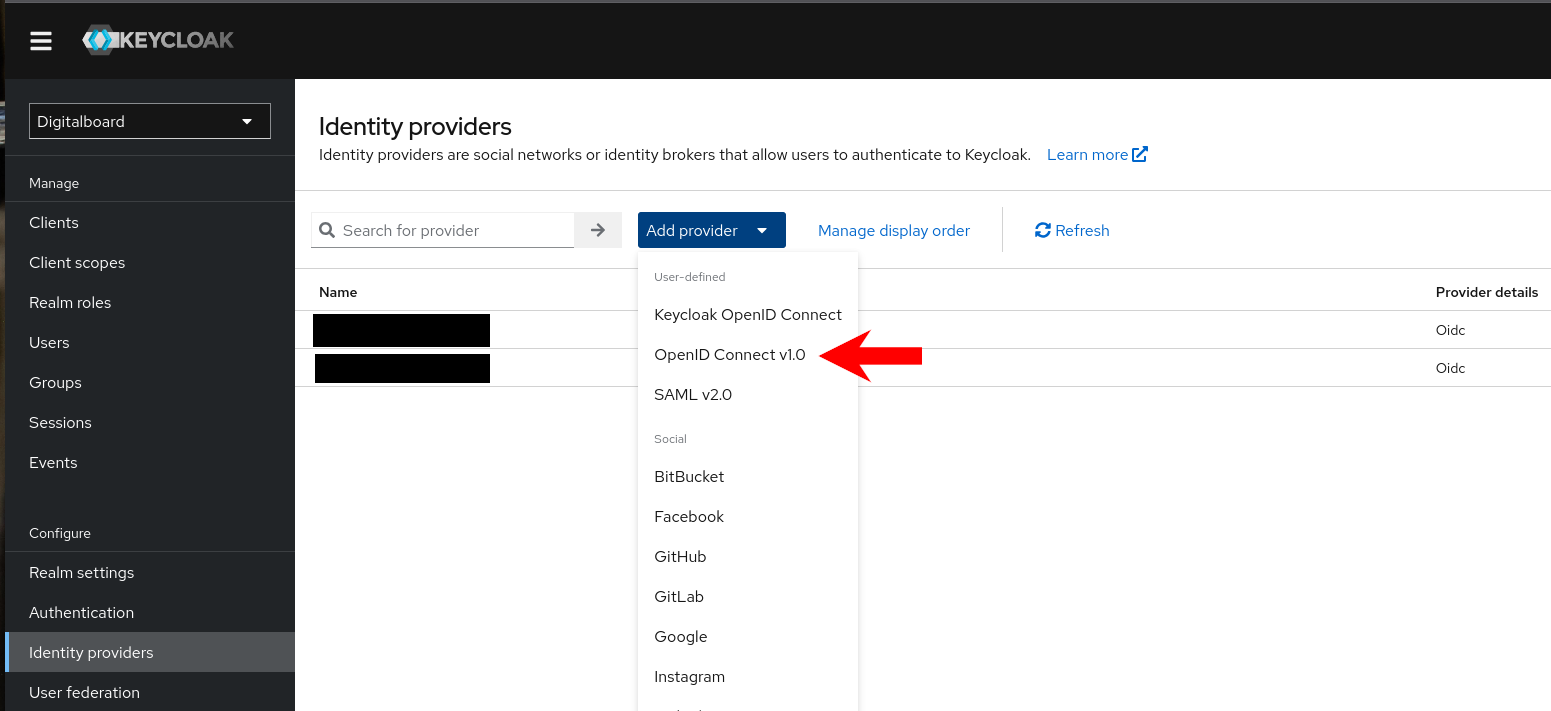Open the navigation hamburger menu

[x=40, y=40]
